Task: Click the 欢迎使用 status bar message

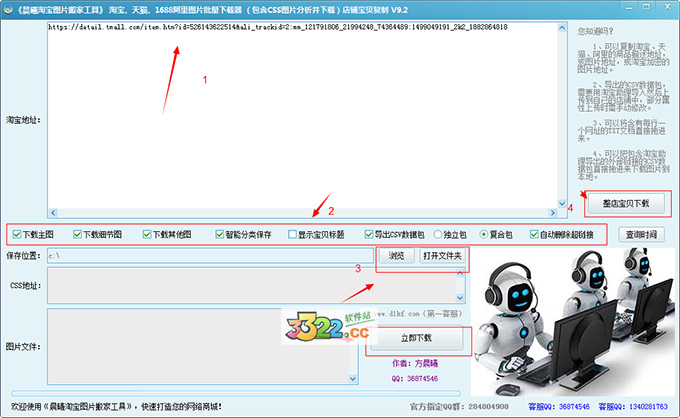Action: click(x=116, y=407)
